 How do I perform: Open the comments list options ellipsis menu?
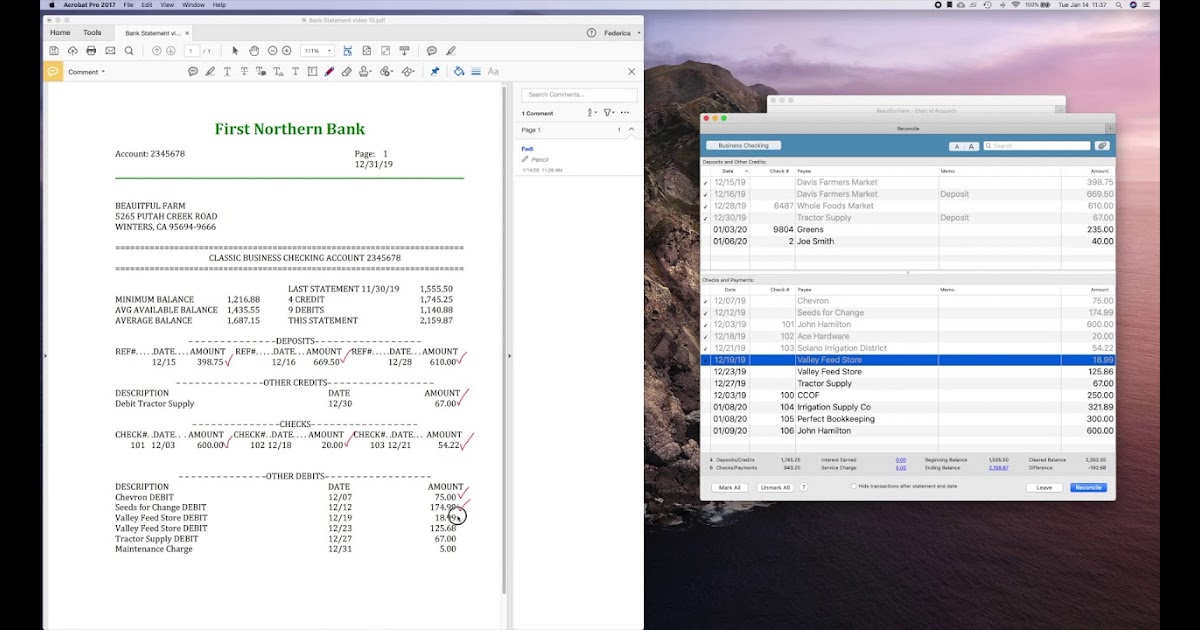(x=626, y=113)
